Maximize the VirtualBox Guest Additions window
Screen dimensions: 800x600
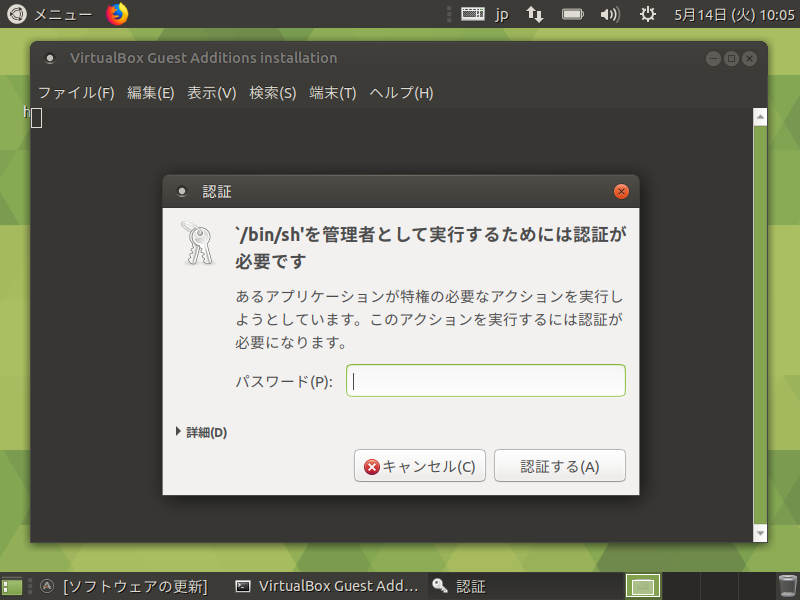point(731,59)
